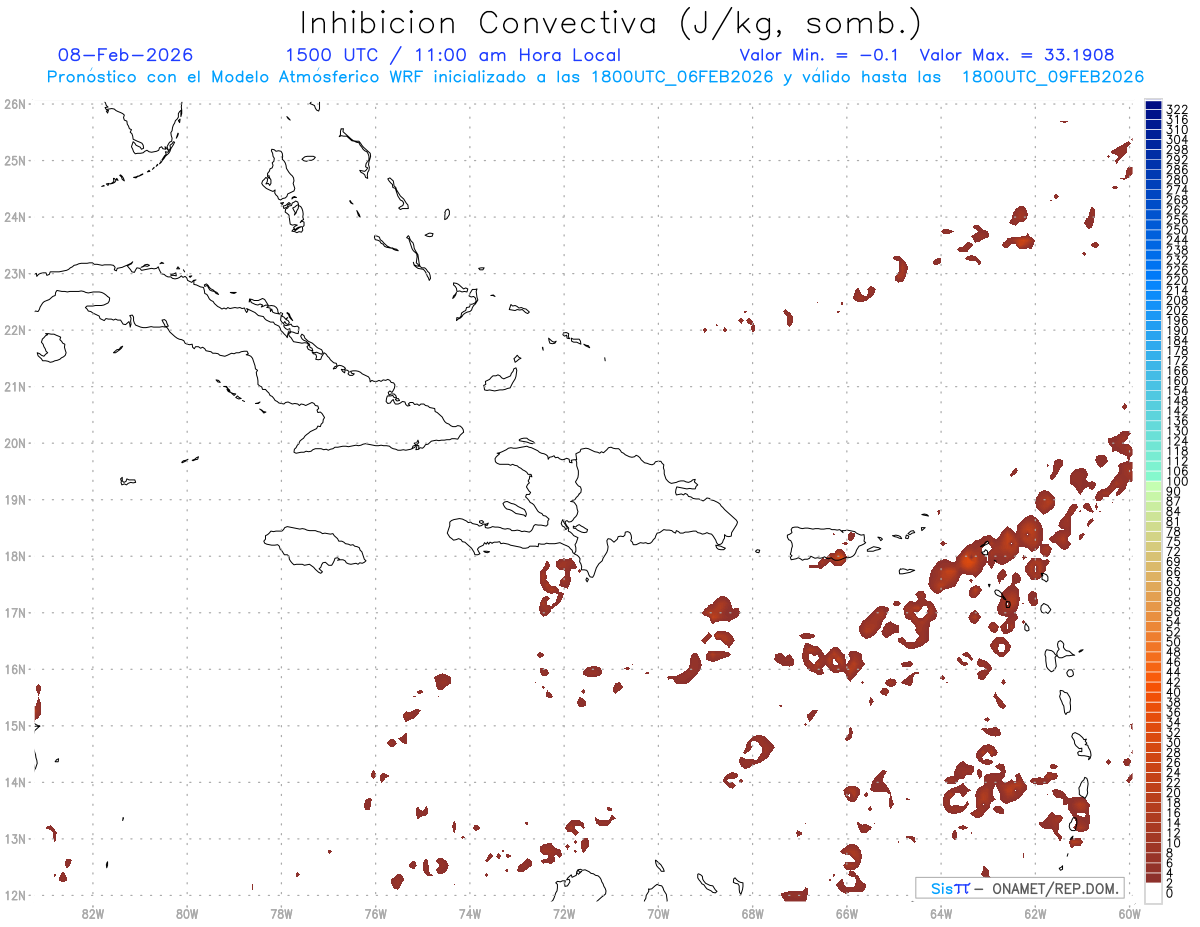
Task: Click the time "1500 UTC / 11:00 am Hora Local"
Action: tap(453, 55)
